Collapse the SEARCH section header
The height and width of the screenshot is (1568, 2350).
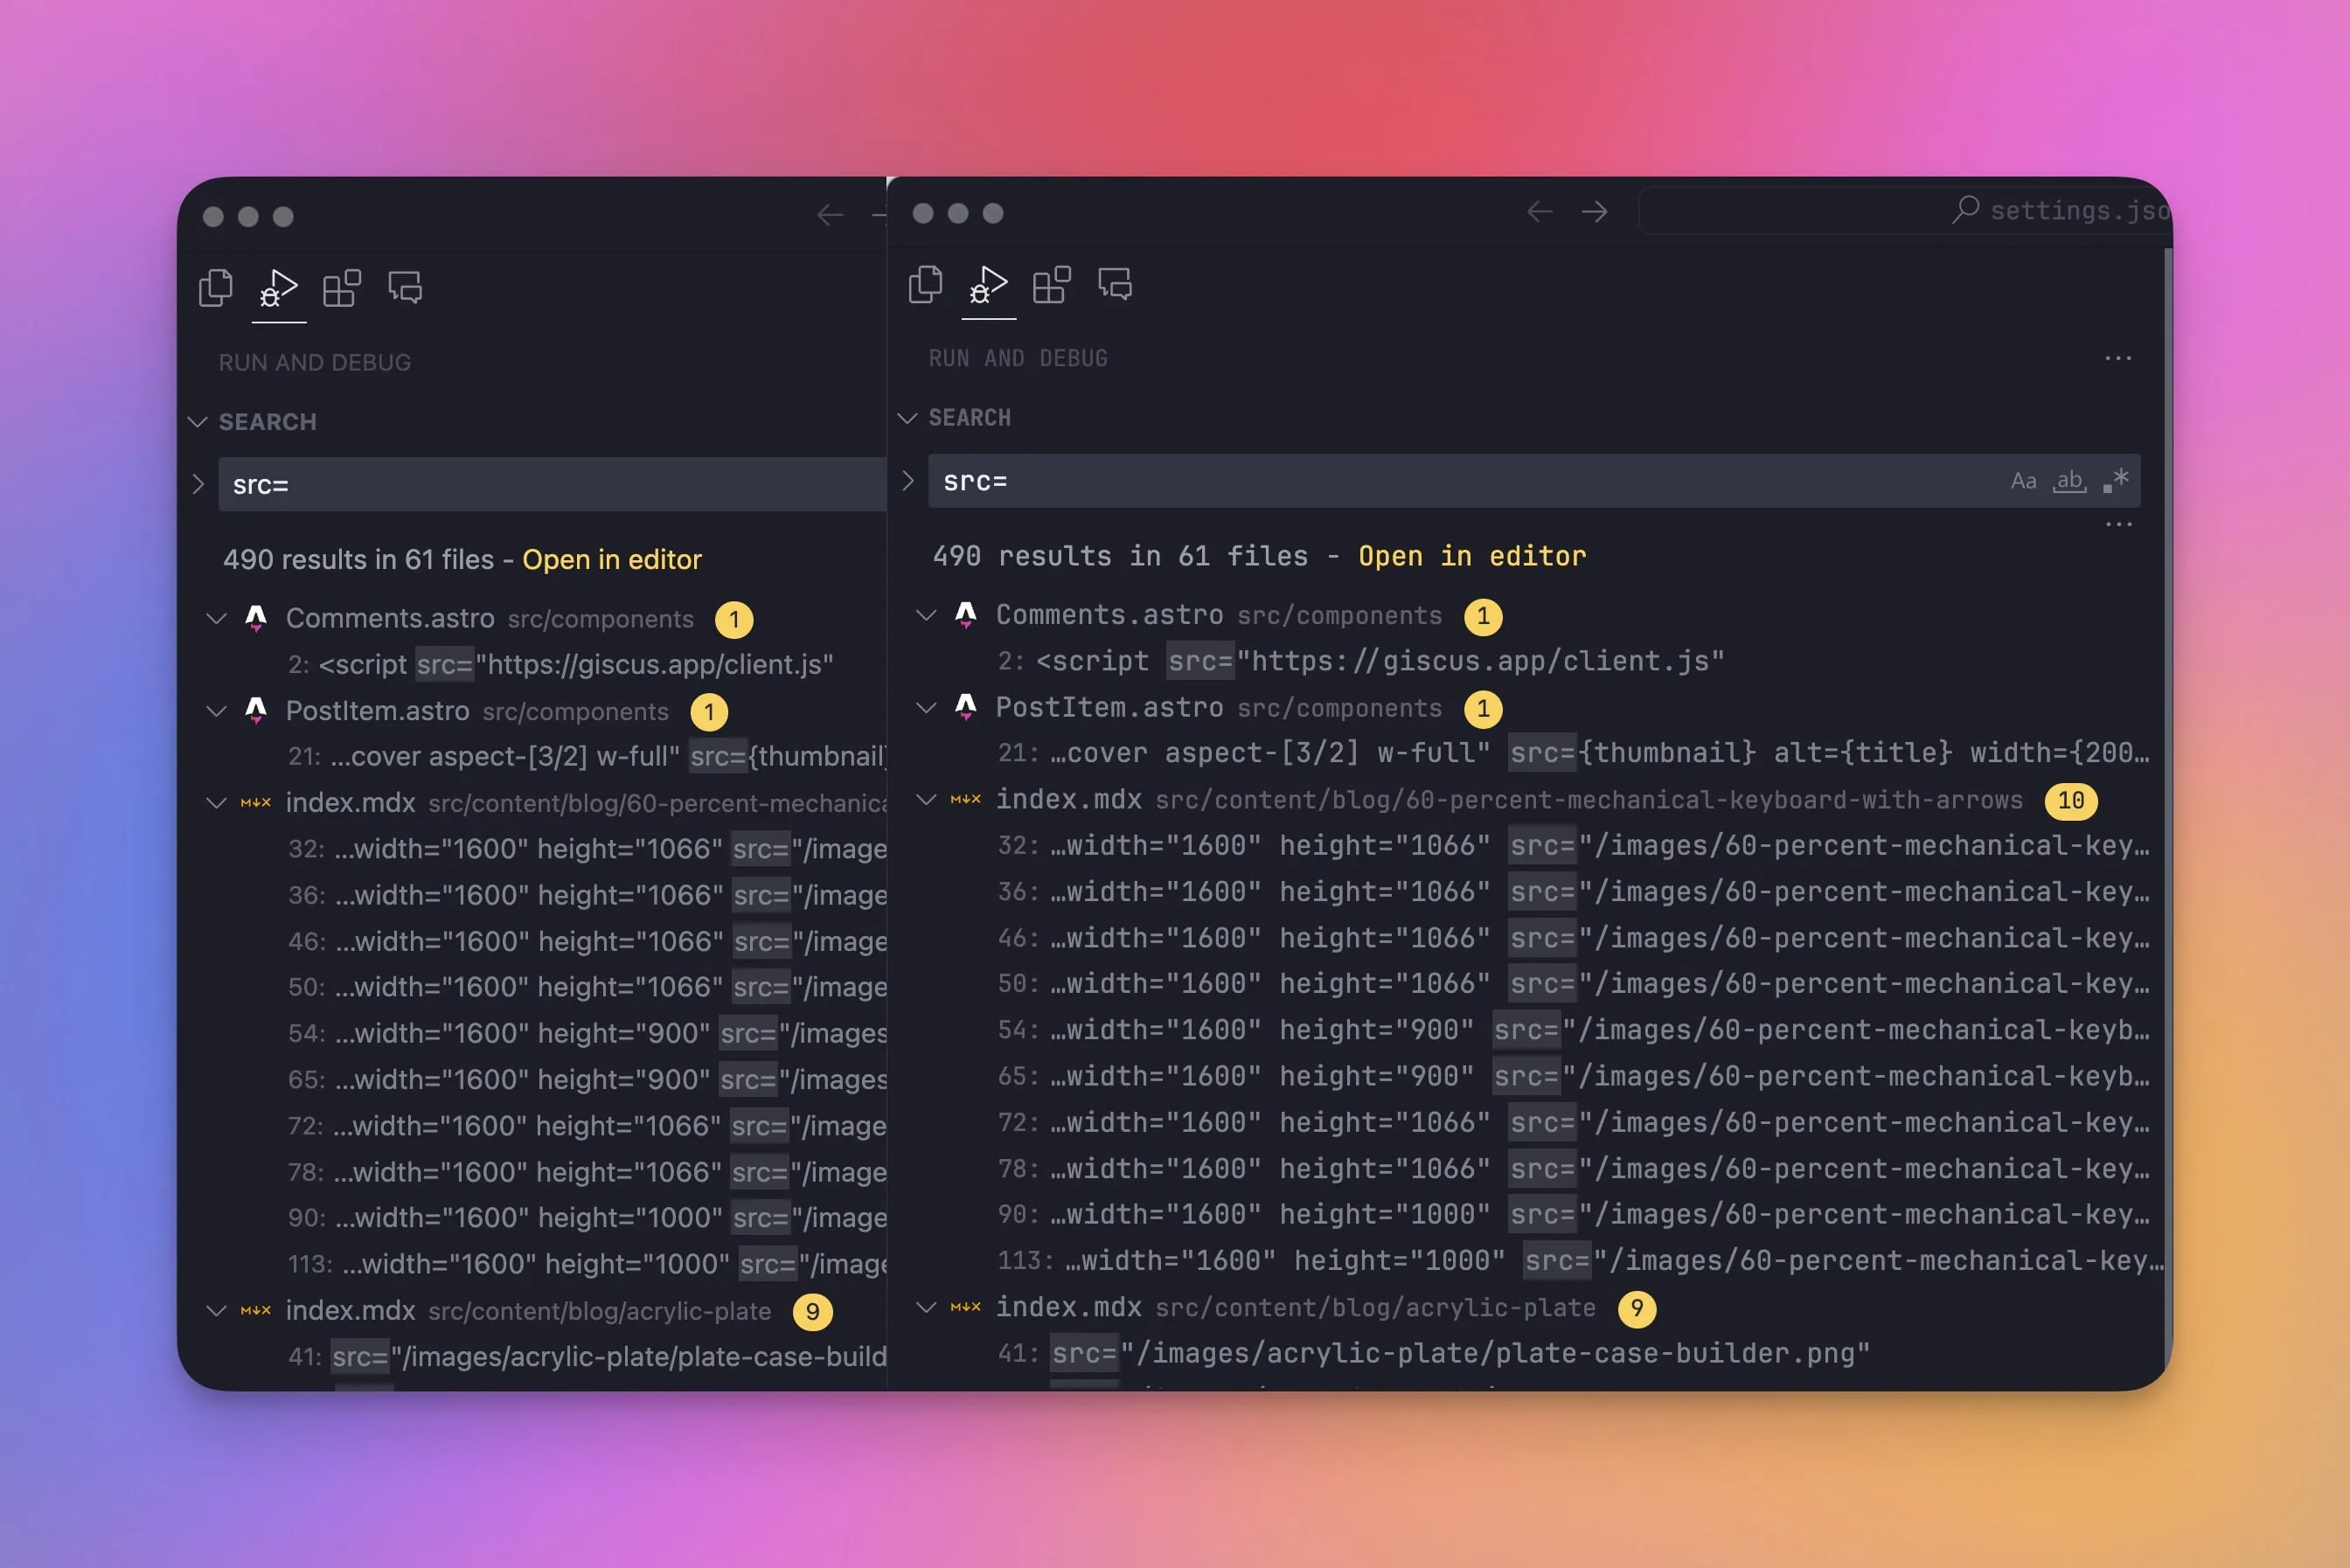coord(908,418)
